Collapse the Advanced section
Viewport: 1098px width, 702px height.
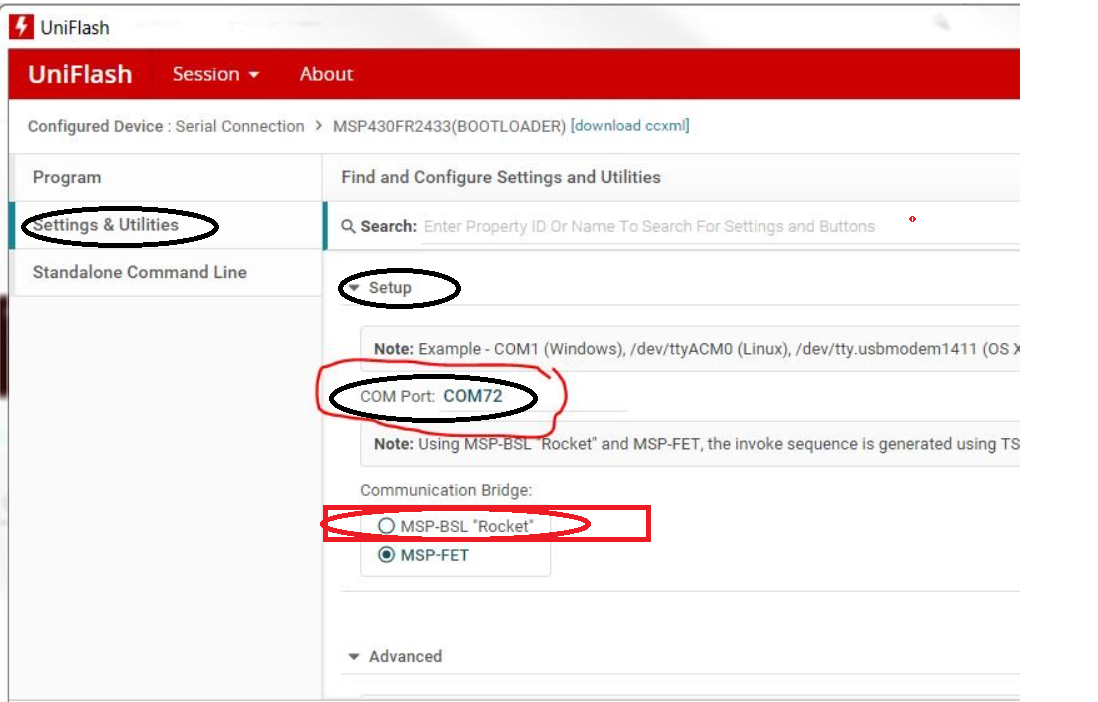(354, 656)
